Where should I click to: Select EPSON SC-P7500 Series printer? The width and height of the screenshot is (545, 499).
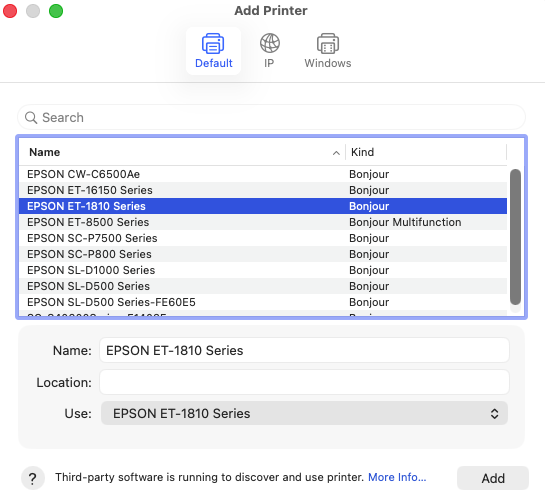[263, 238]
